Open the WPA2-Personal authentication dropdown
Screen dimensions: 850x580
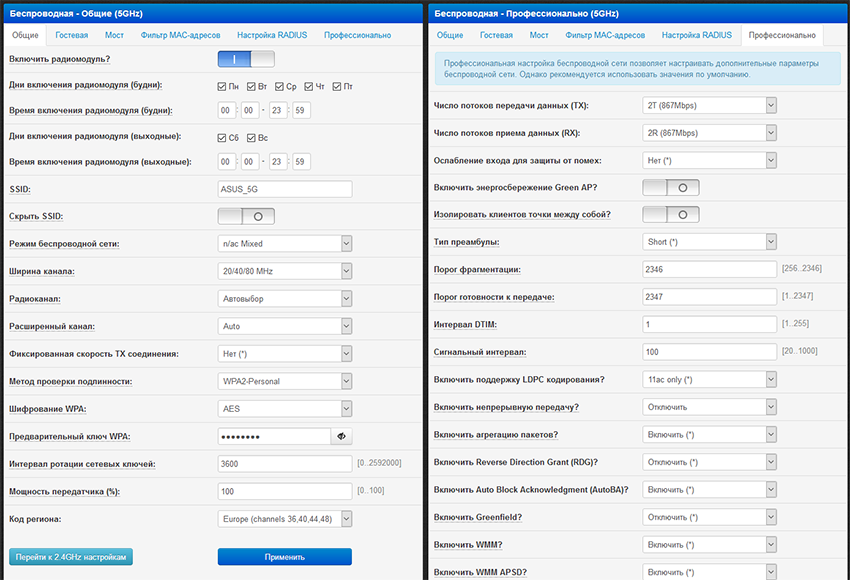coord(285,381)
